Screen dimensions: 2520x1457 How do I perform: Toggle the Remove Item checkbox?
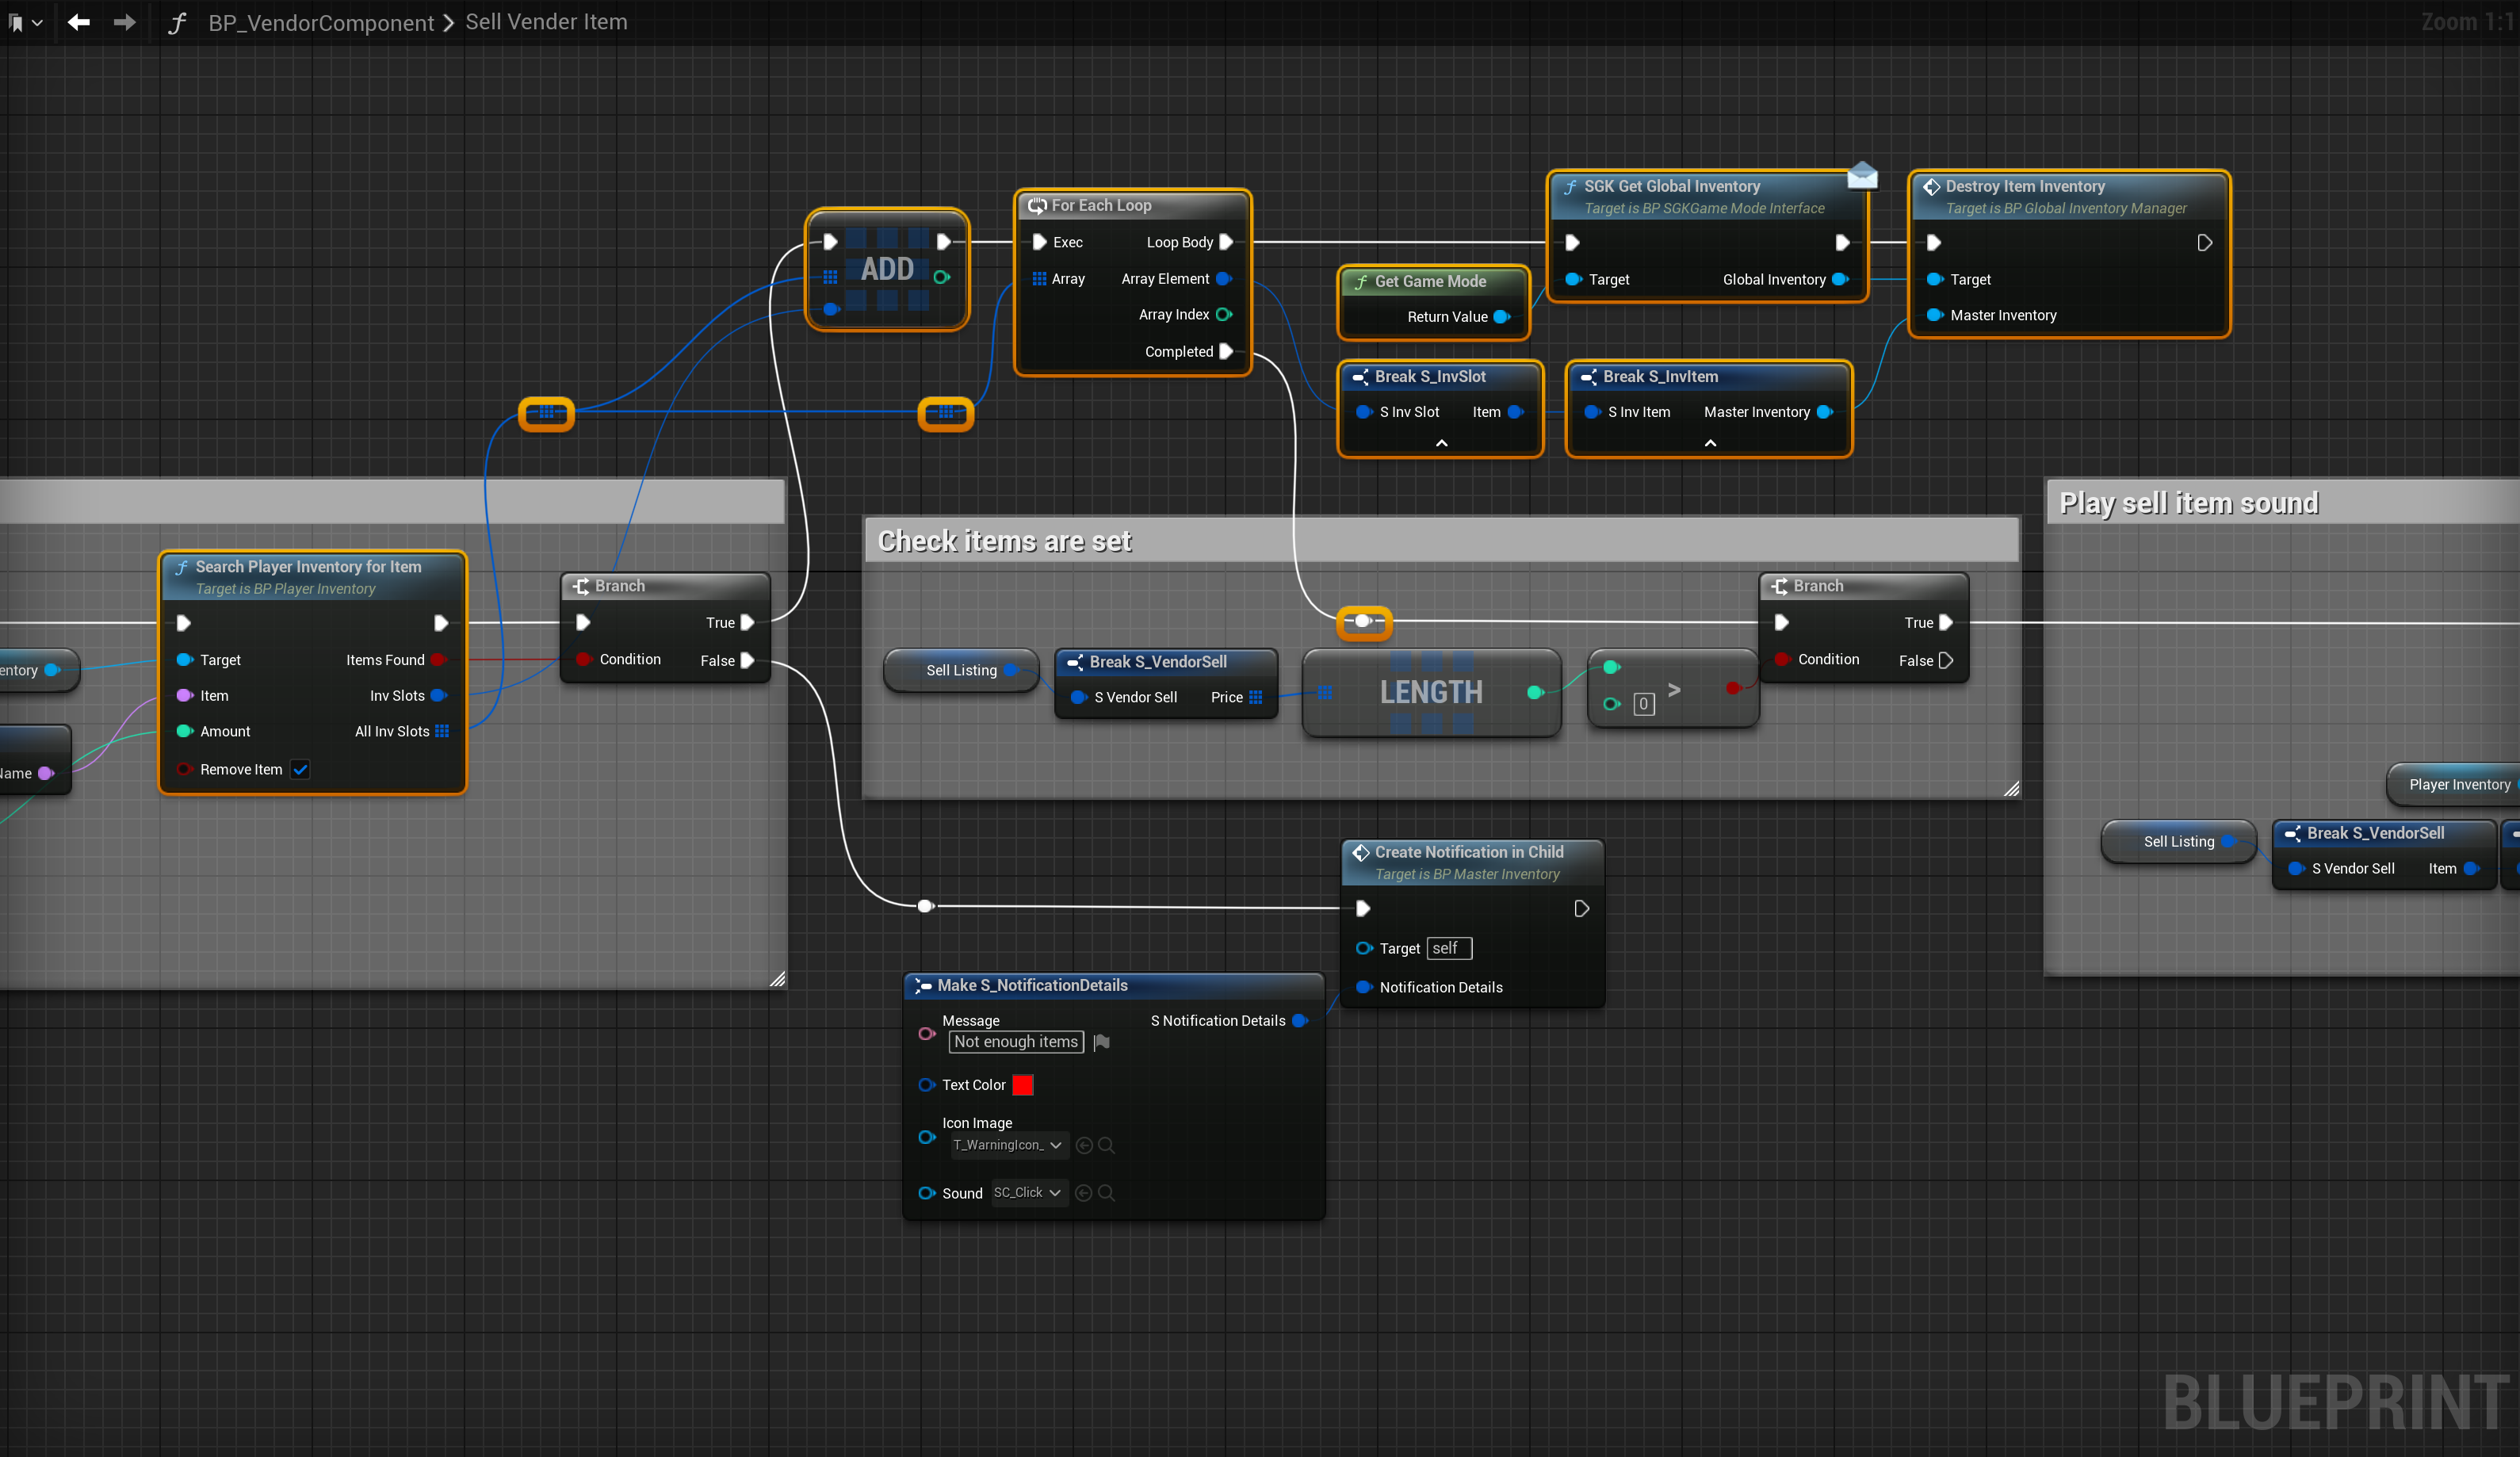click(x=300, y=769)
